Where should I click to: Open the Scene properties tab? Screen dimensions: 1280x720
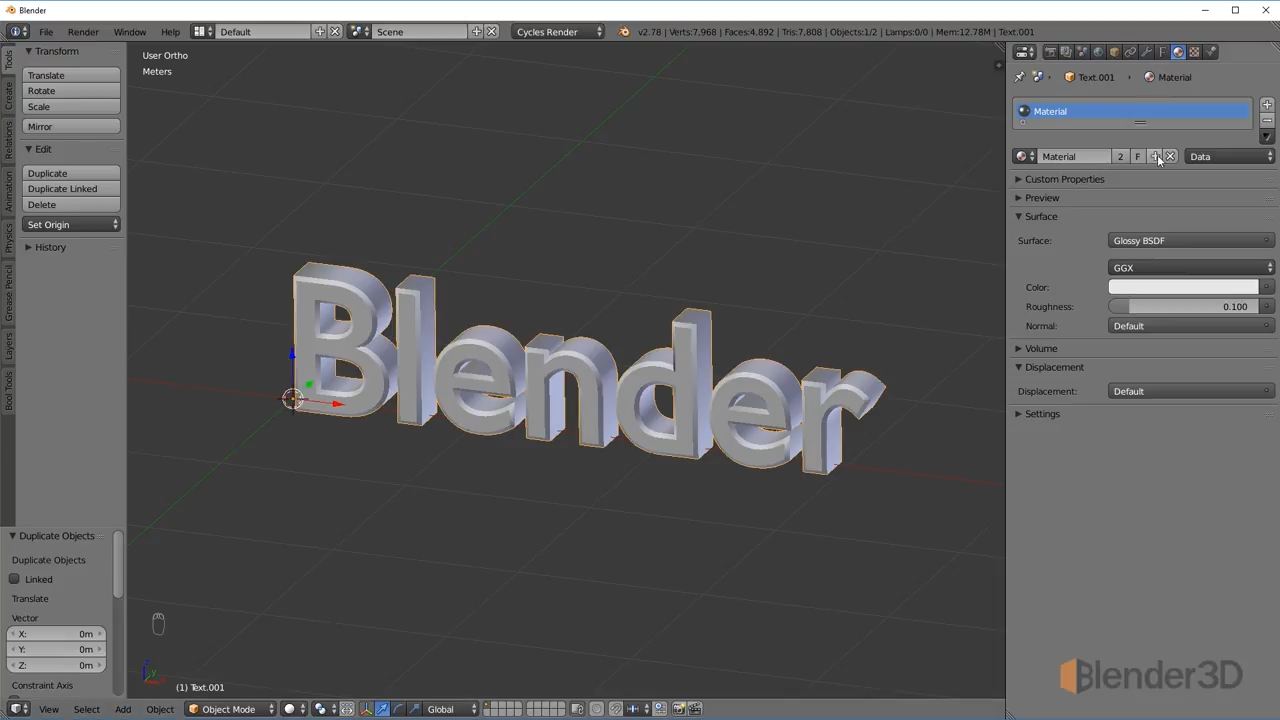pos(1082,52)
